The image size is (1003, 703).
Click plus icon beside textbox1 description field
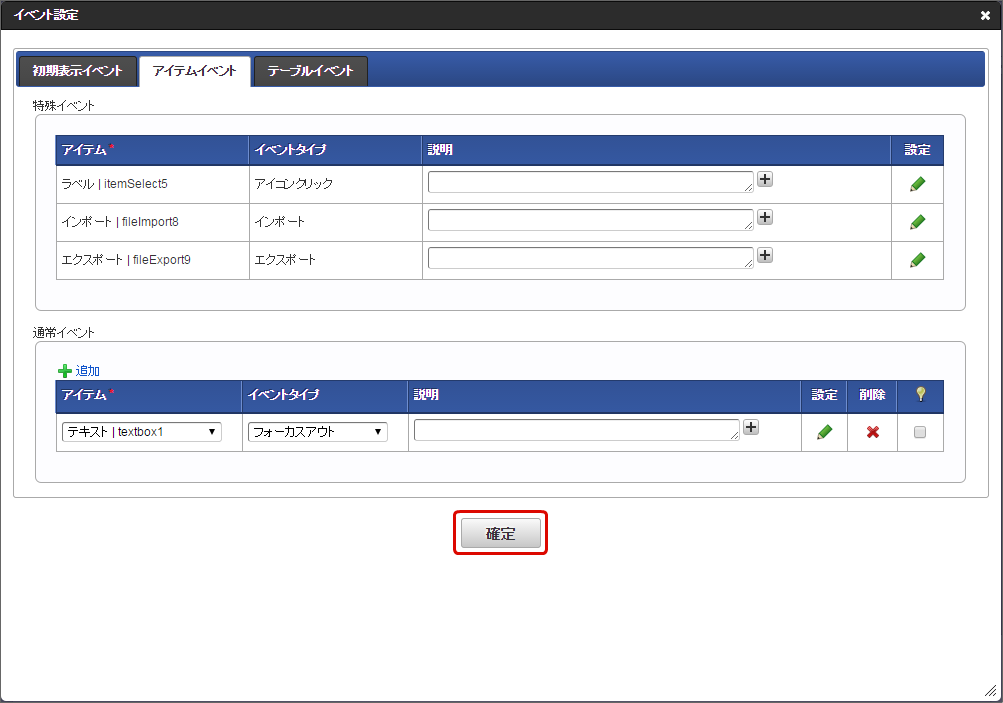pos(751,427)
